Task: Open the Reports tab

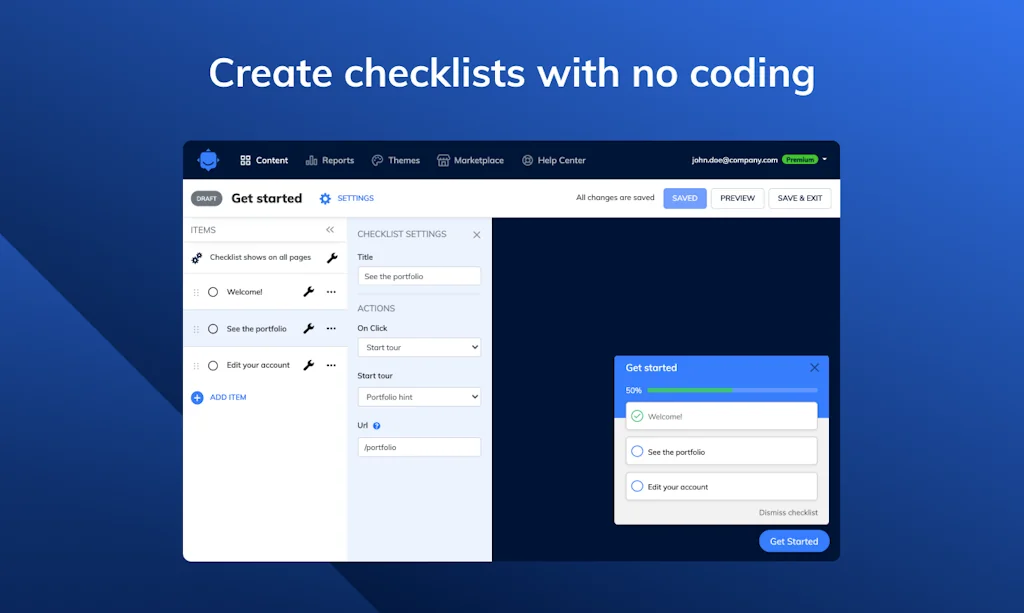Action: (330, 160)
